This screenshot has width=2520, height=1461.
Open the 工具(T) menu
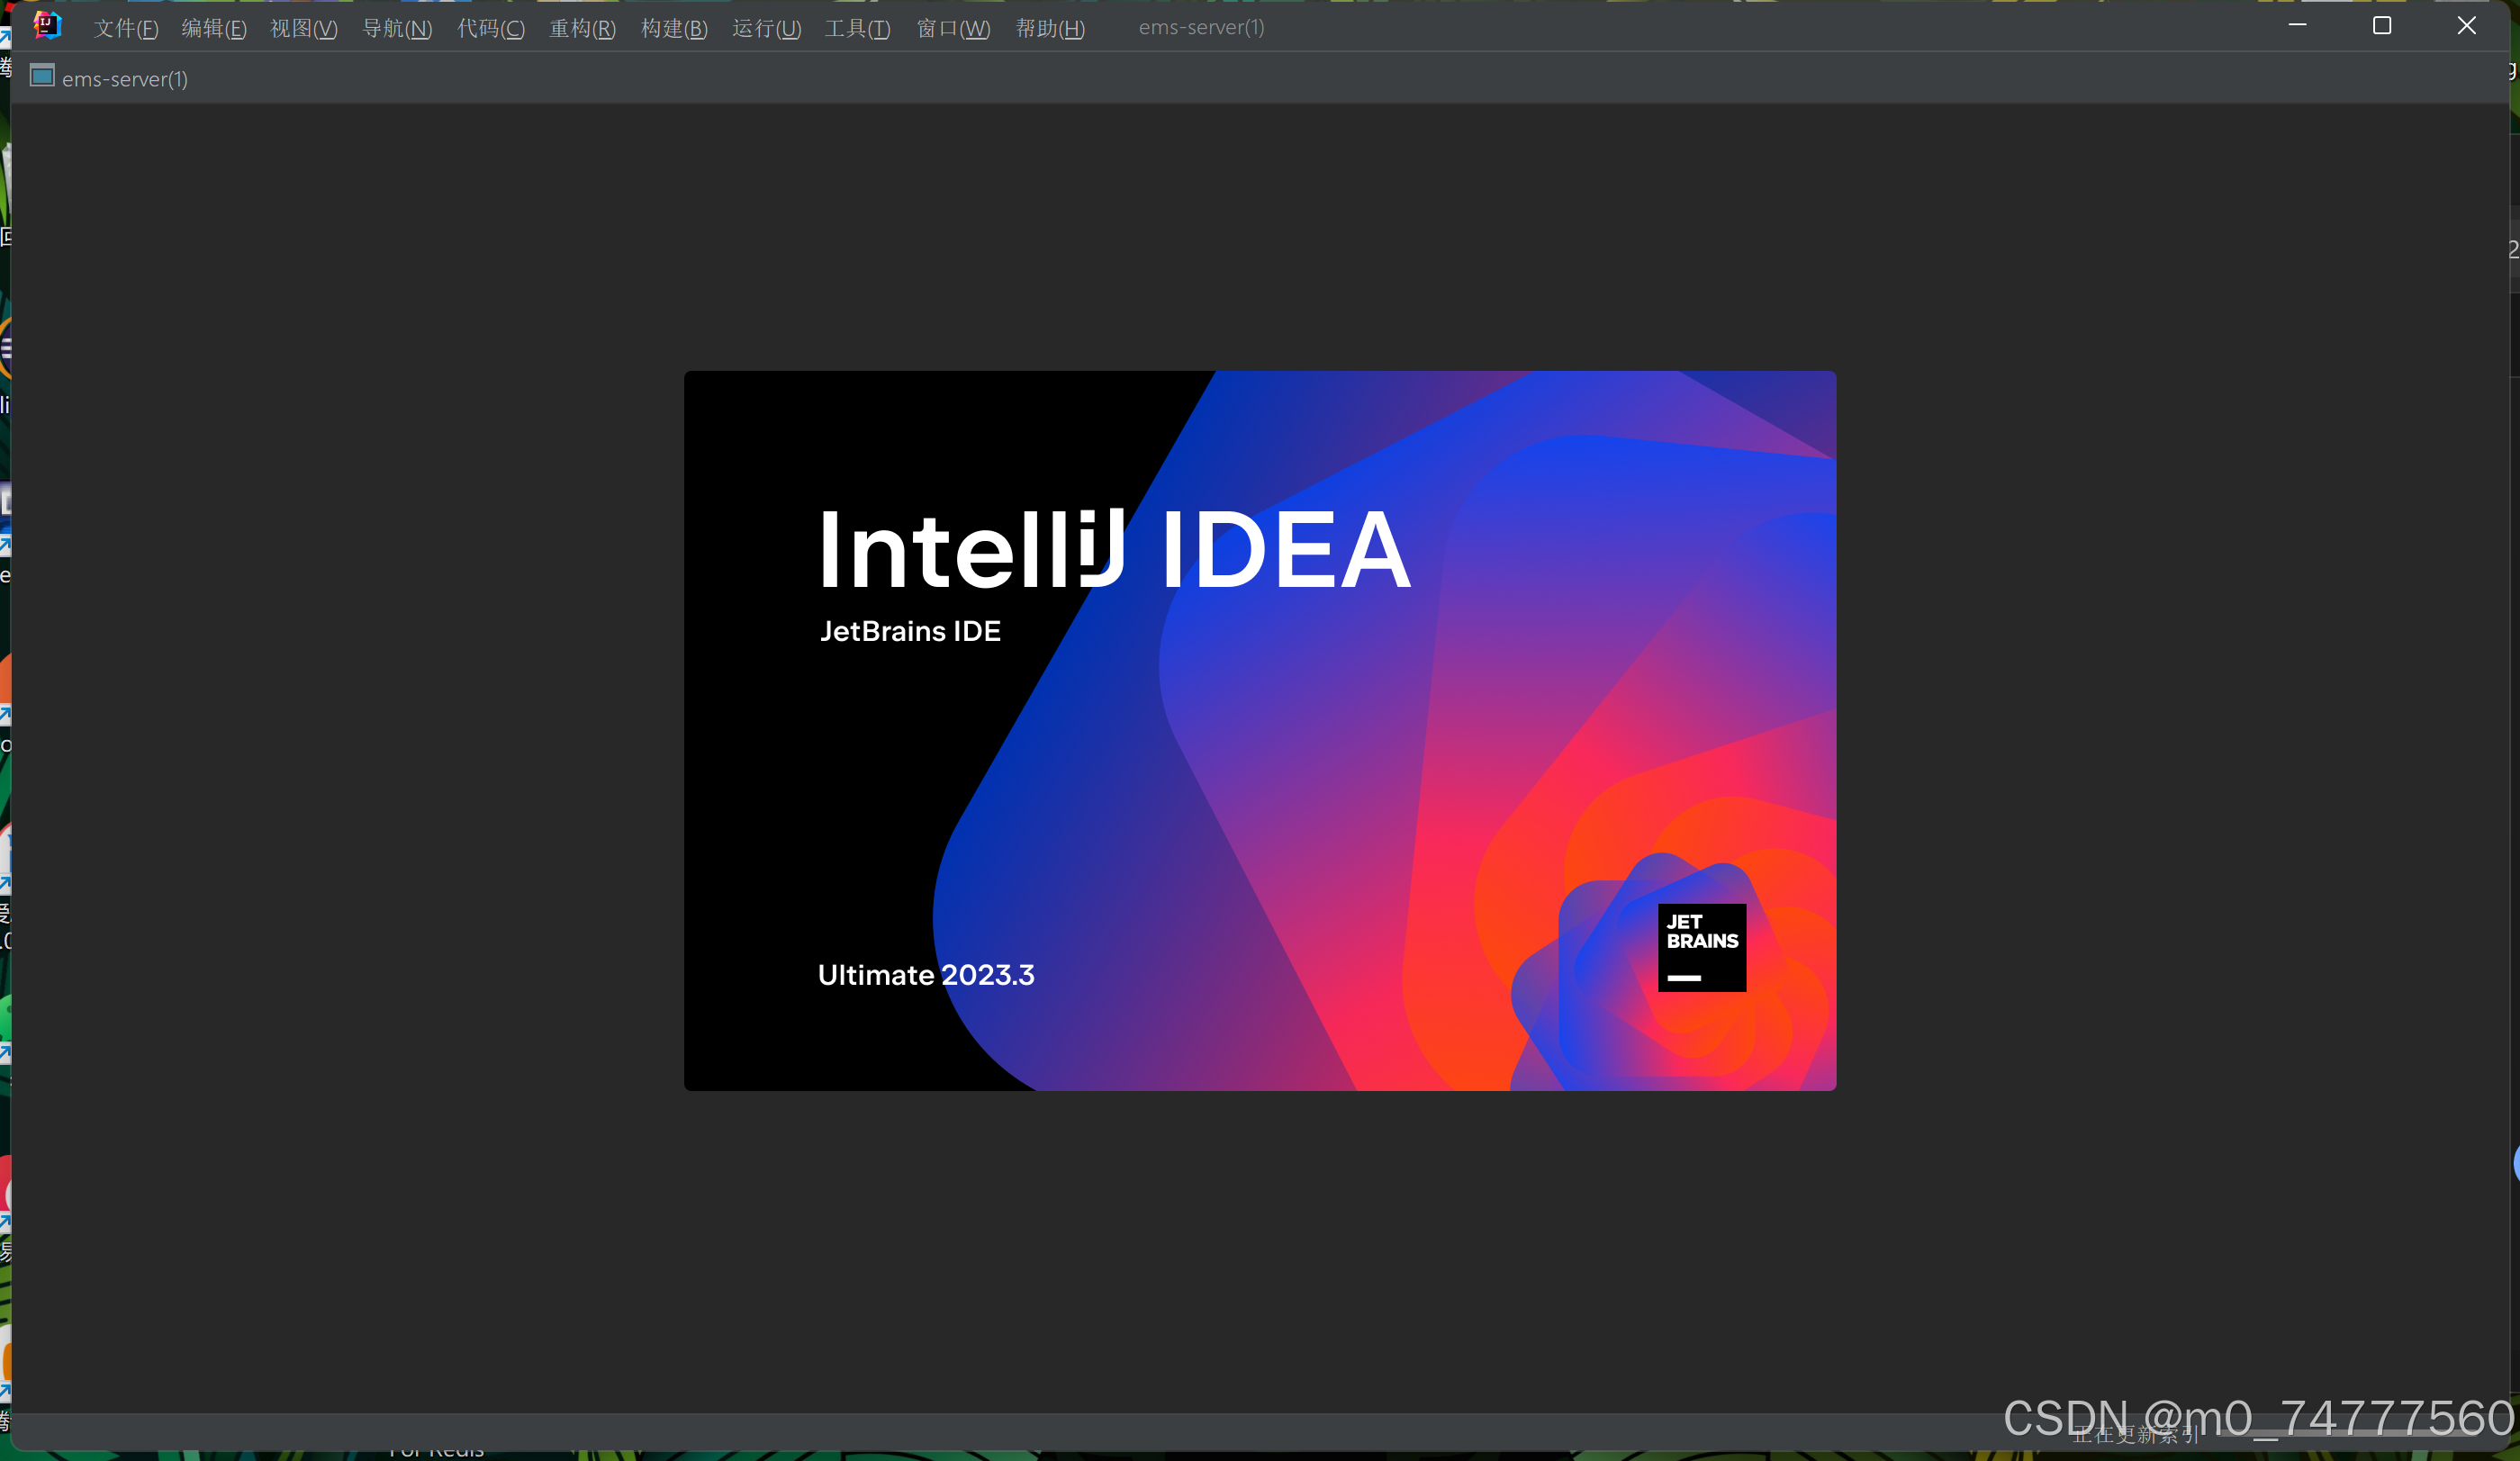point(857,28)
